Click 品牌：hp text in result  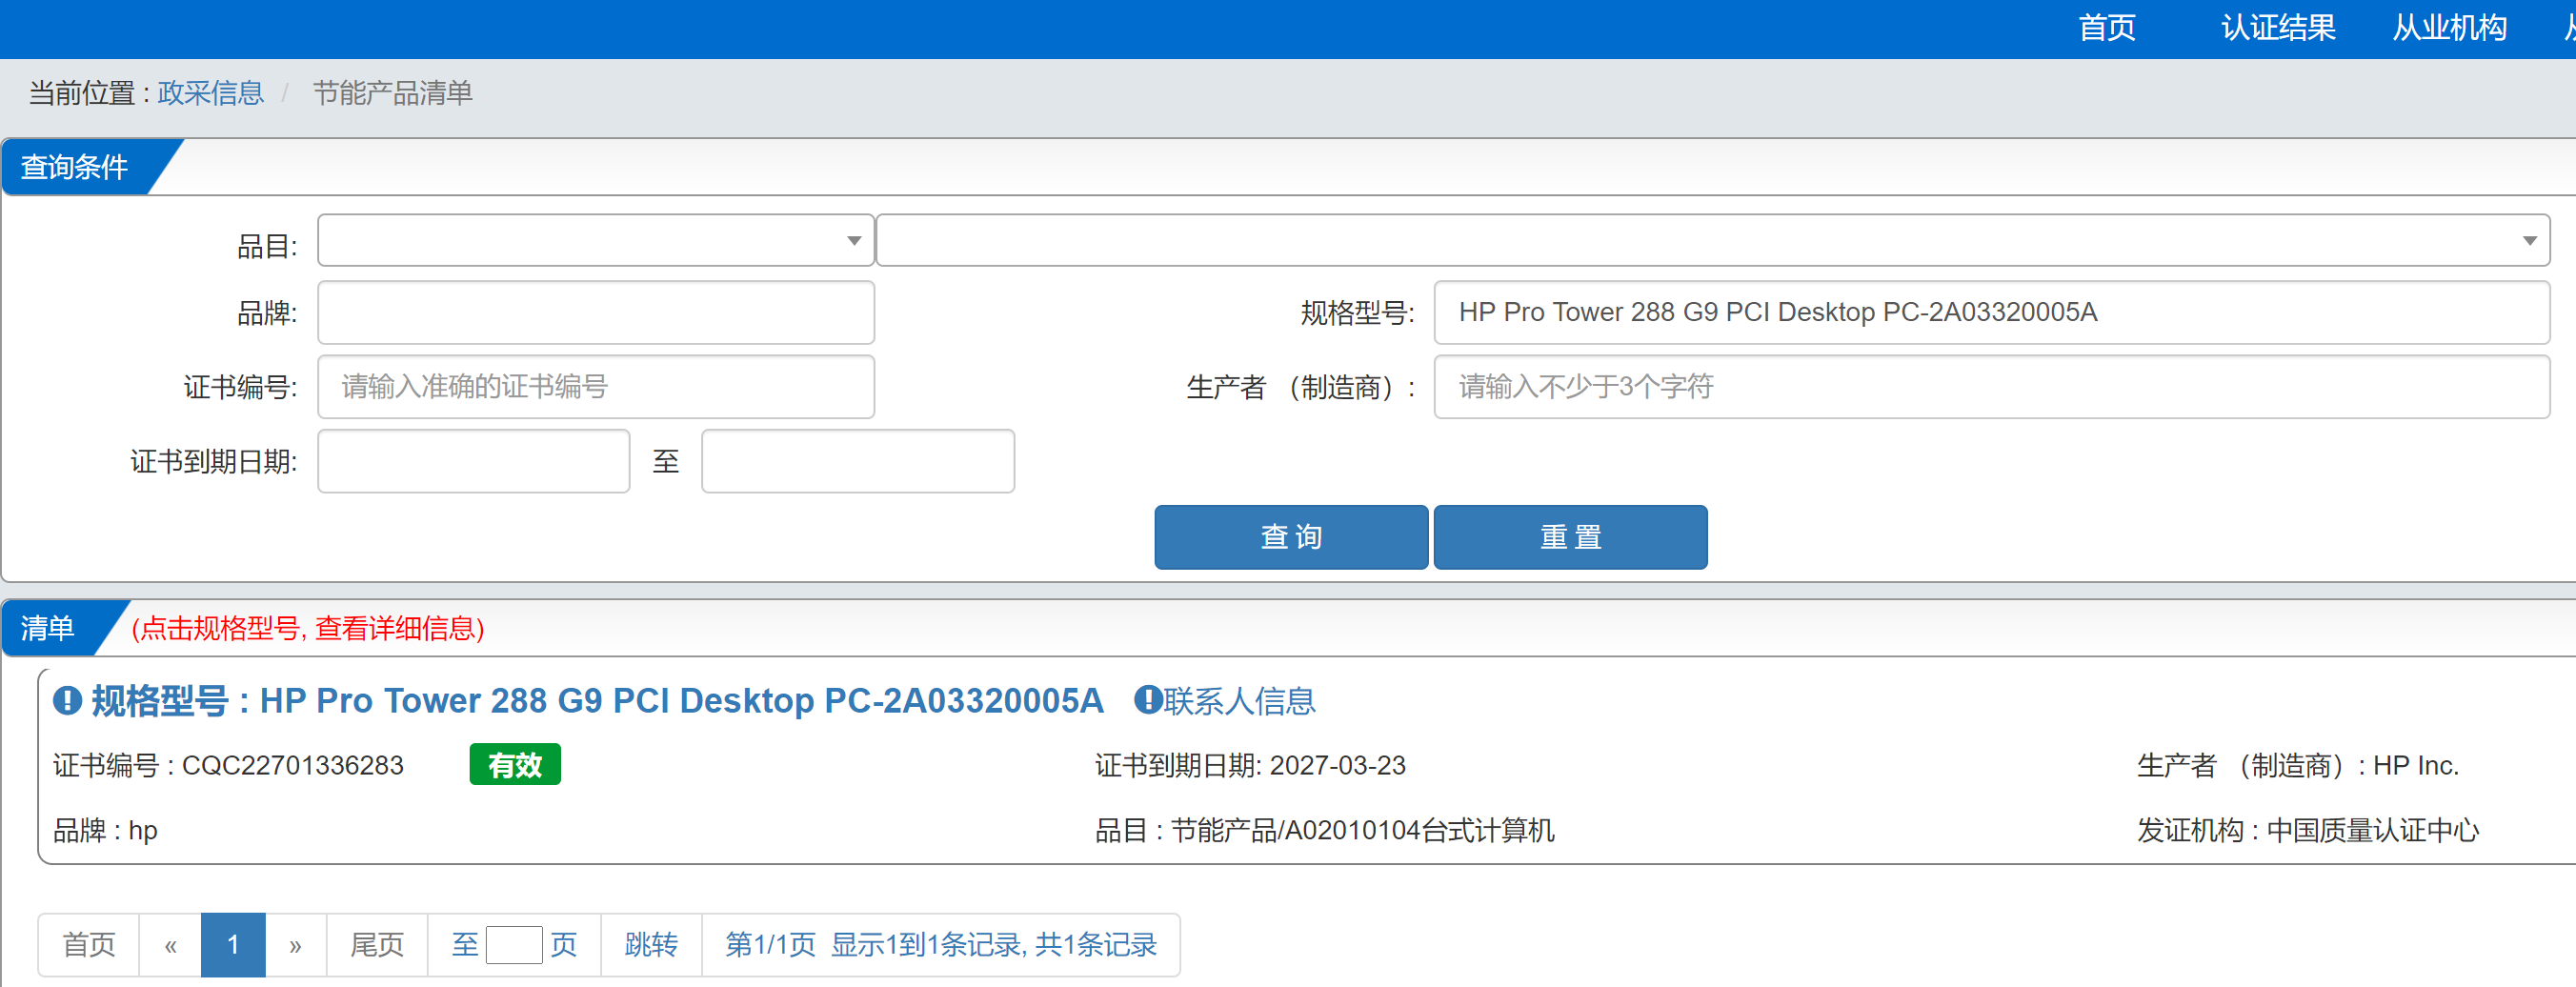point(105,830)
